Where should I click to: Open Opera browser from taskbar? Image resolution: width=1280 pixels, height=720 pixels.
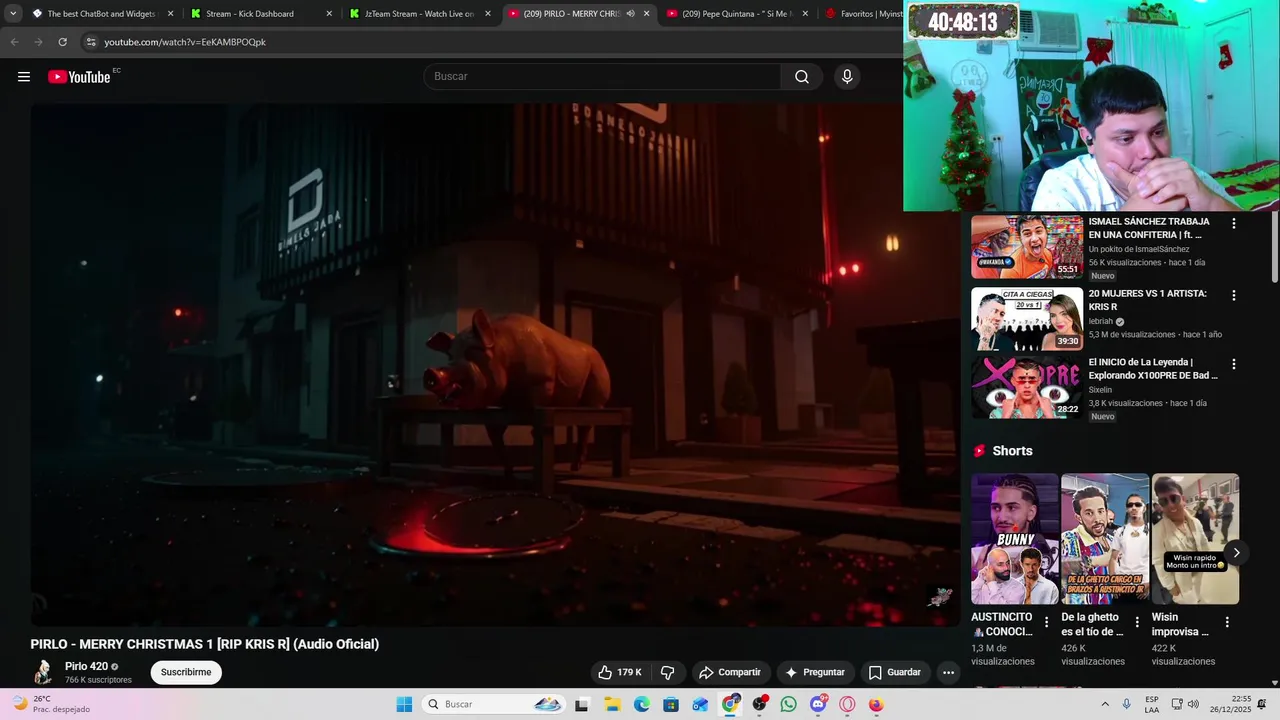(847, 704)
